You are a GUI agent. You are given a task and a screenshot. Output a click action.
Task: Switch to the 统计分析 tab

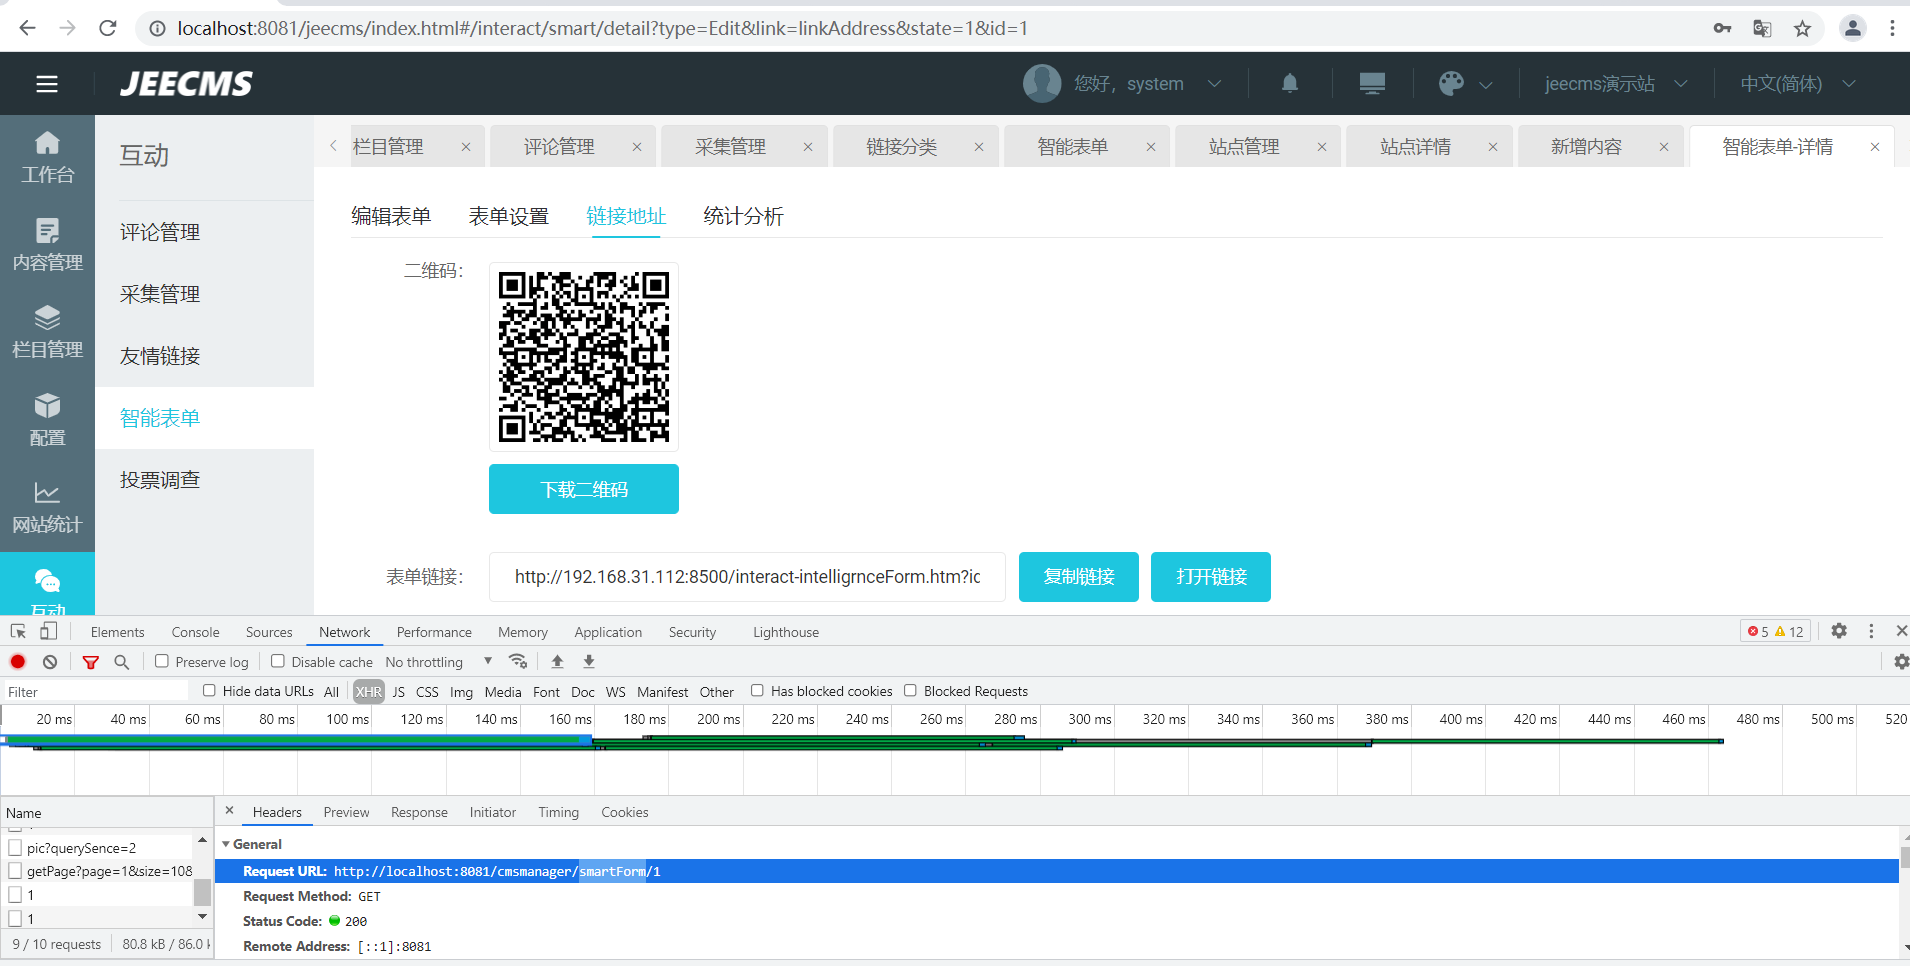(x=743, y=216)
